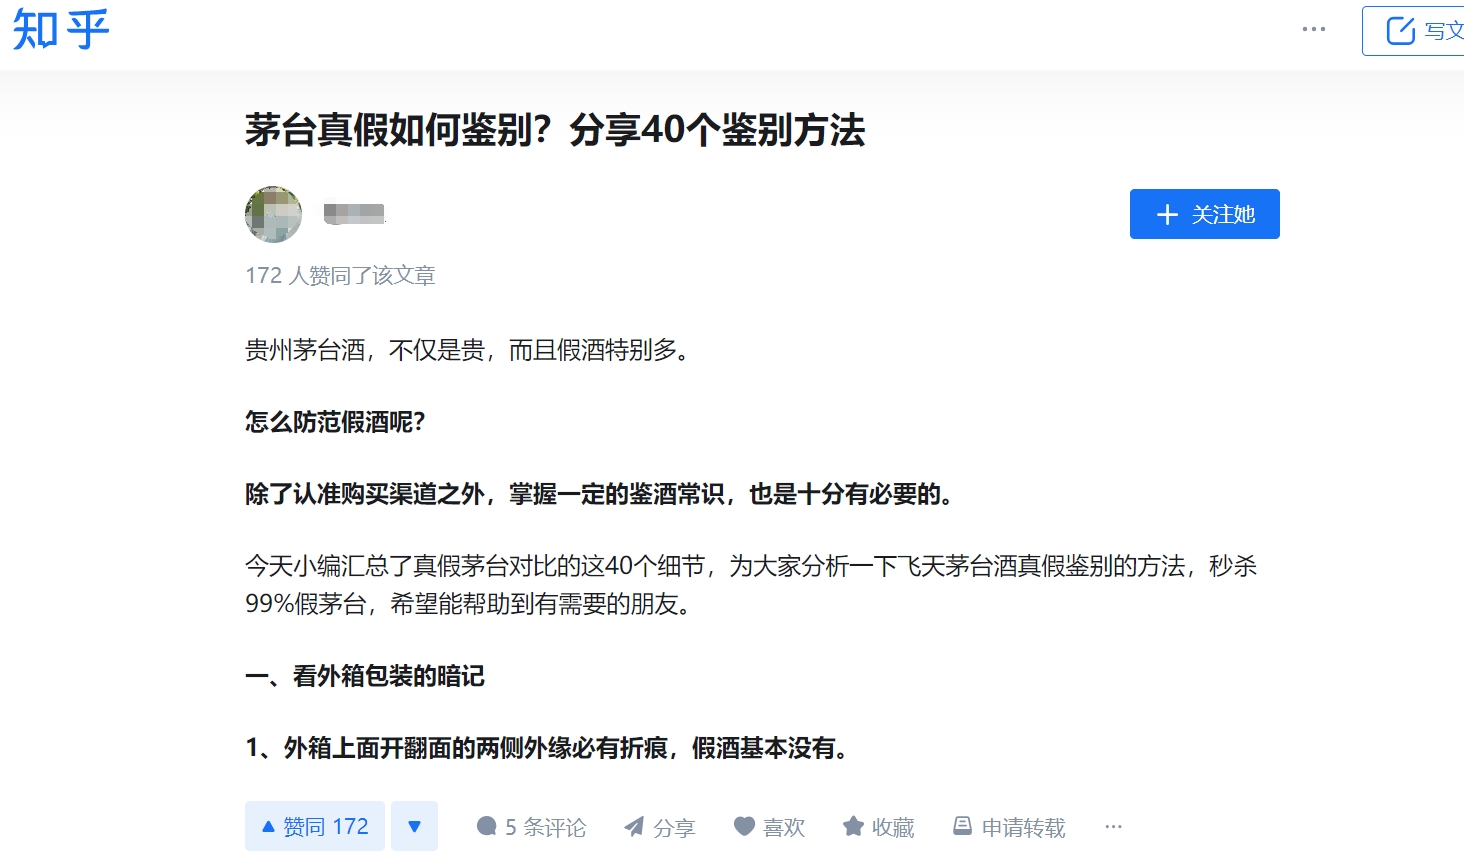Click the 172 人赞同了该文章 text

pos(340,275)
